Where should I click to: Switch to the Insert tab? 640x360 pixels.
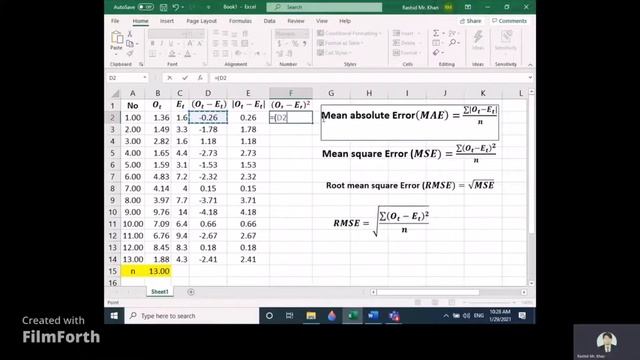pyautogui.click(x=167, y=21)
